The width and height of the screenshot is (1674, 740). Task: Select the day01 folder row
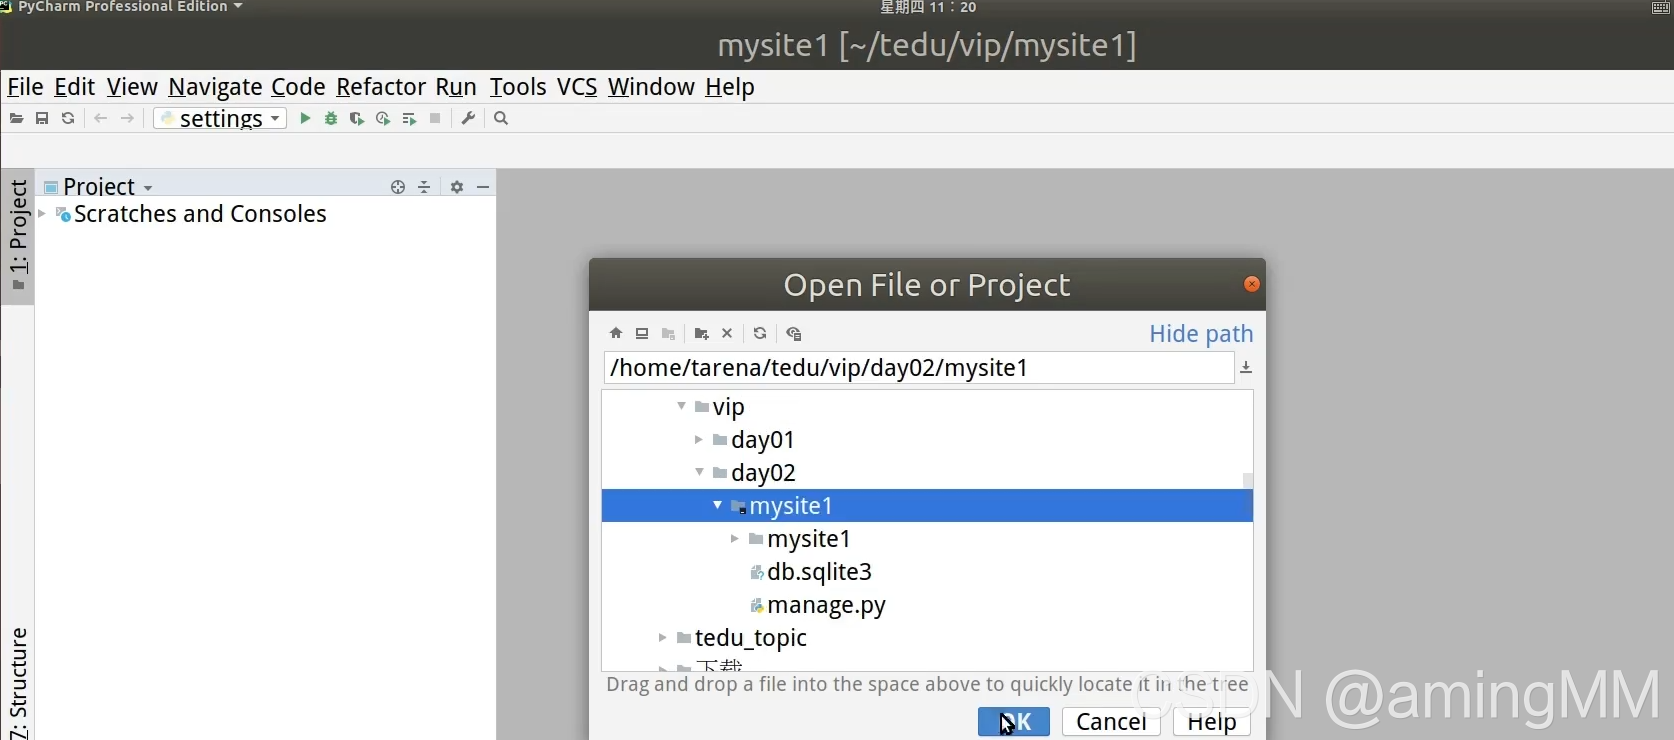coord(927,439)
